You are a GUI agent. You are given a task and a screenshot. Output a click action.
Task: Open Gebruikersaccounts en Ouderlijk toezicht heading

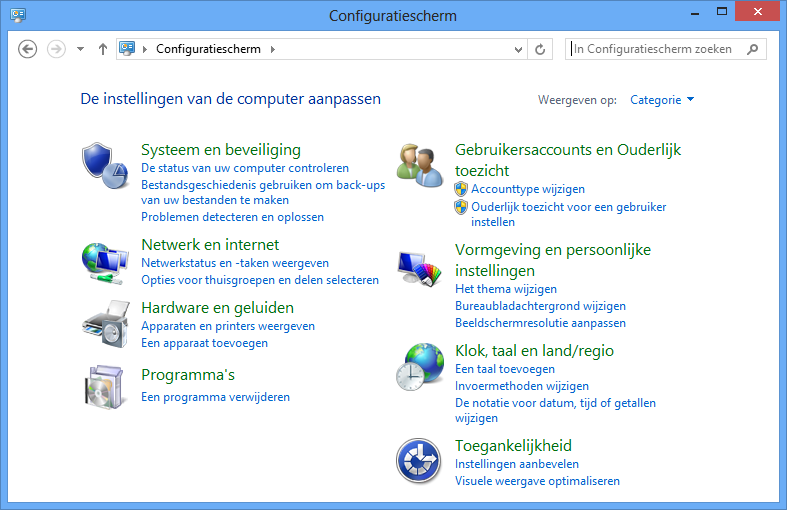(x=568, y=160)
